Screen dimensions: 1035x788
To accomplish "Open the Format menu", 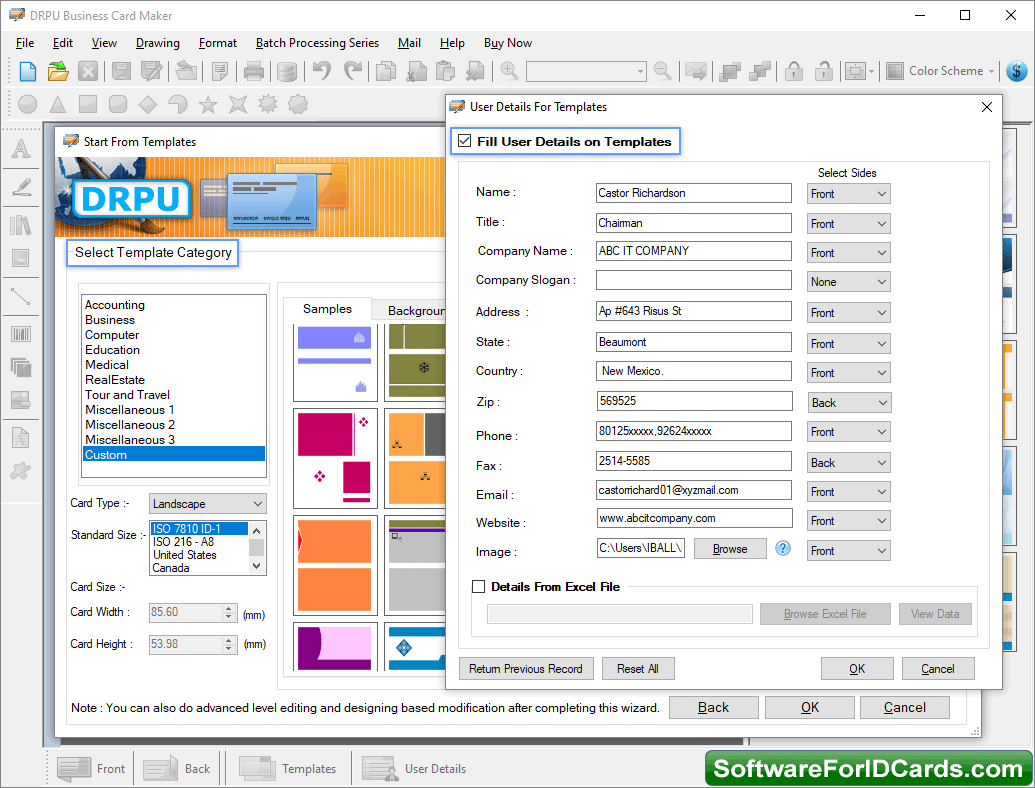I will [x=218, y=43].
